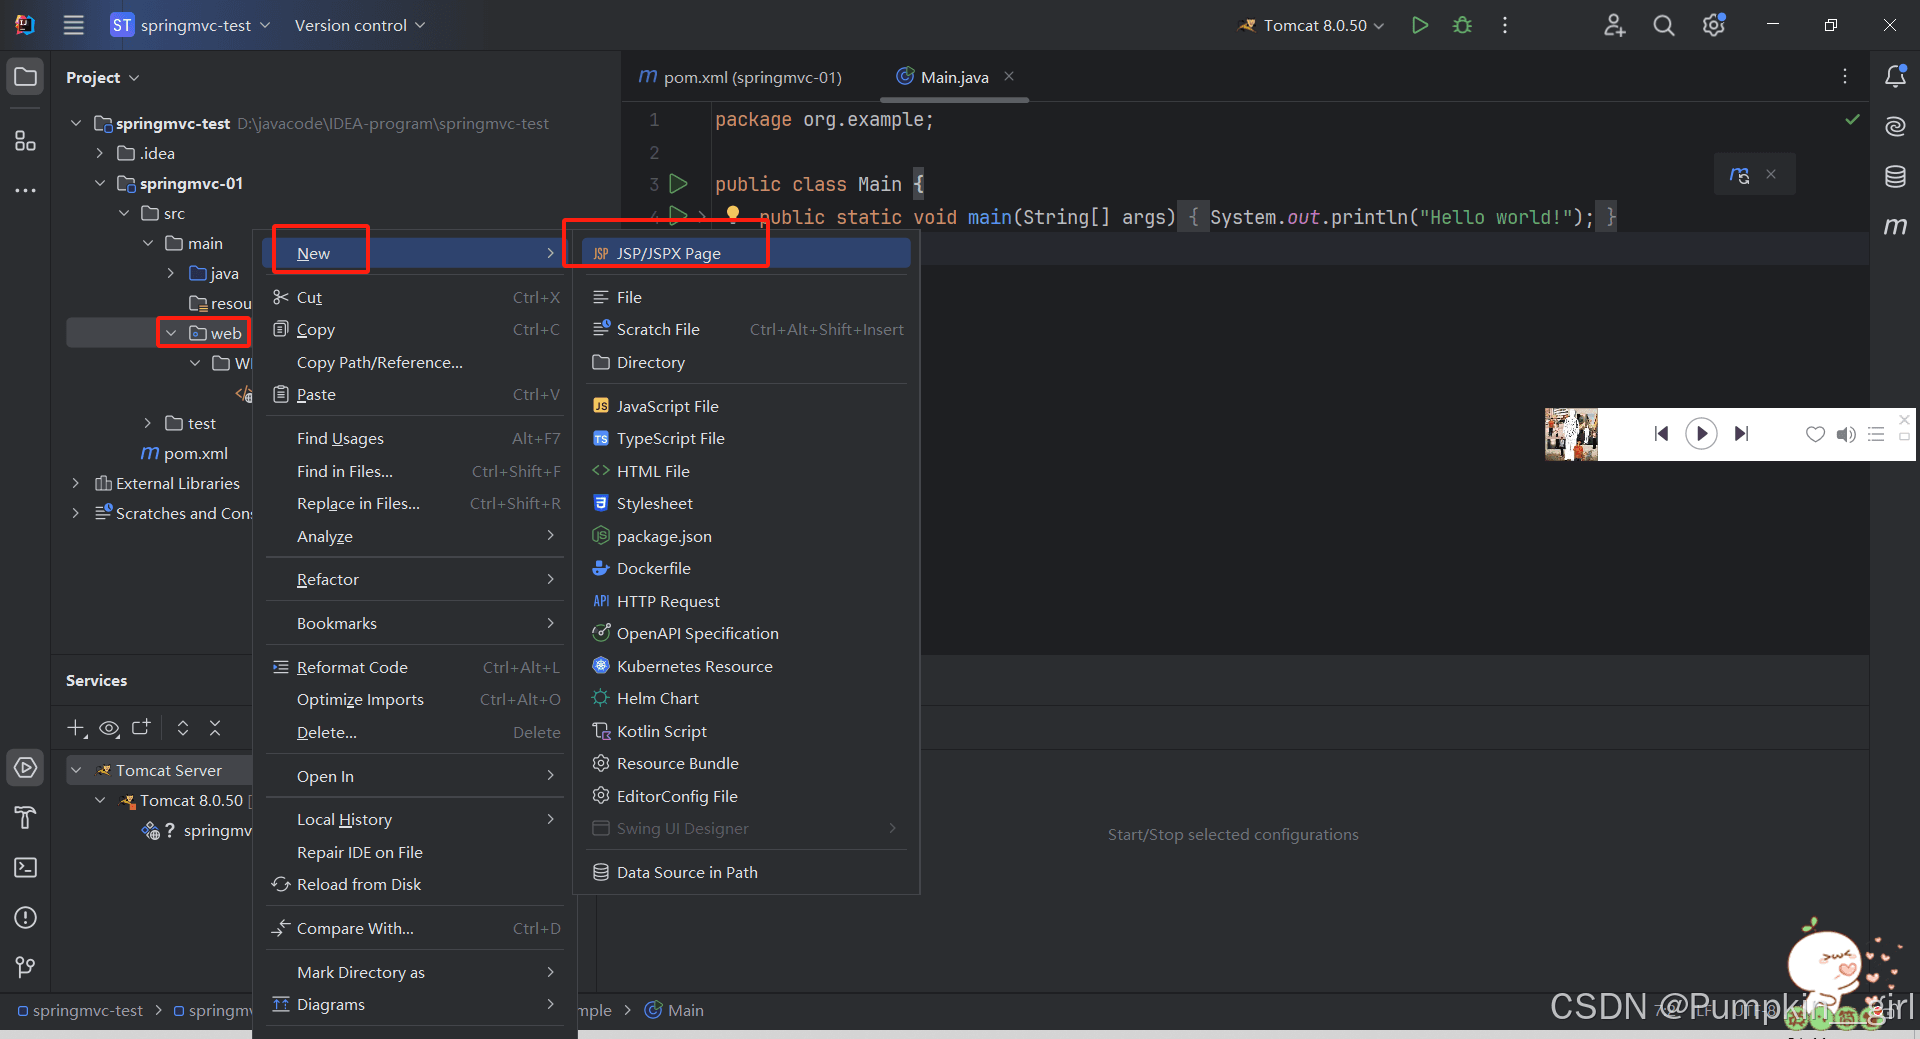Open the Database tool window
1920x1039 pixels.
click(1895, 177)
